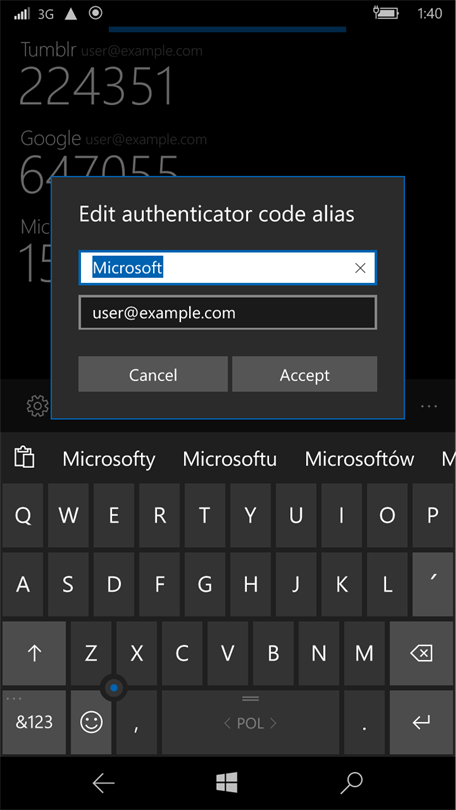Switch to the &123 symbols keyboard

[34, 723]
